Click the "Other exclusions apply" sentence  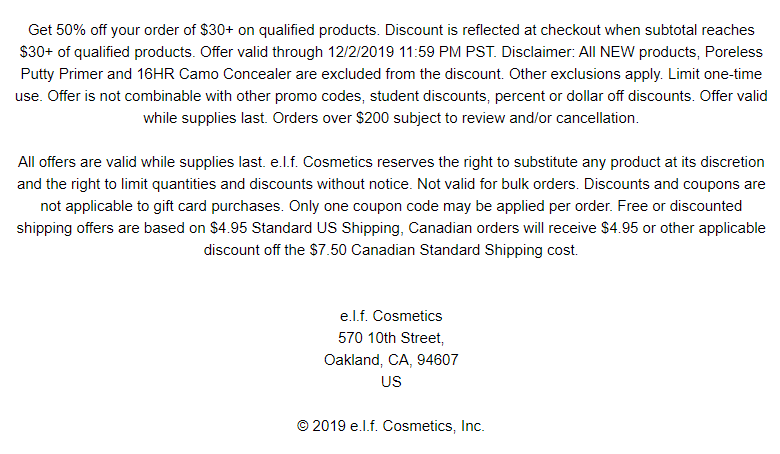[x=586, y=74]
